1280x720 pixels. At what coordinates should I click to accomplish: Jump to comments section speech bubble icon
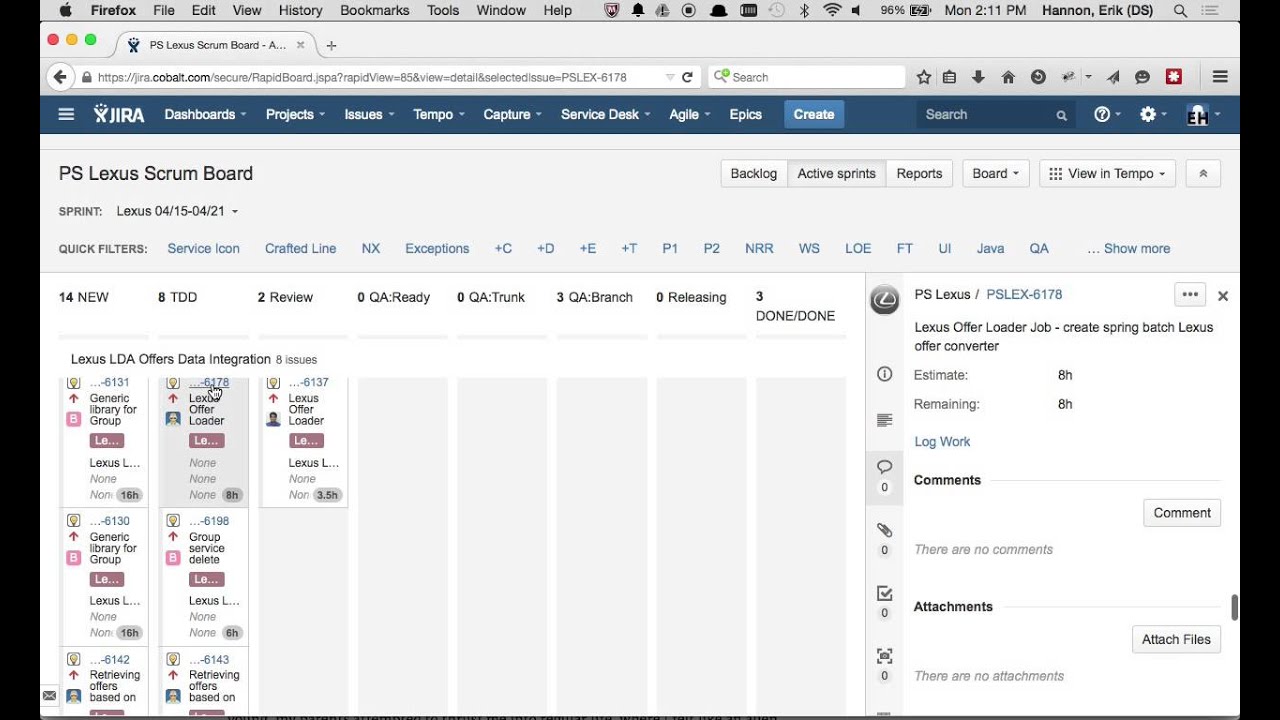point(884,467)
